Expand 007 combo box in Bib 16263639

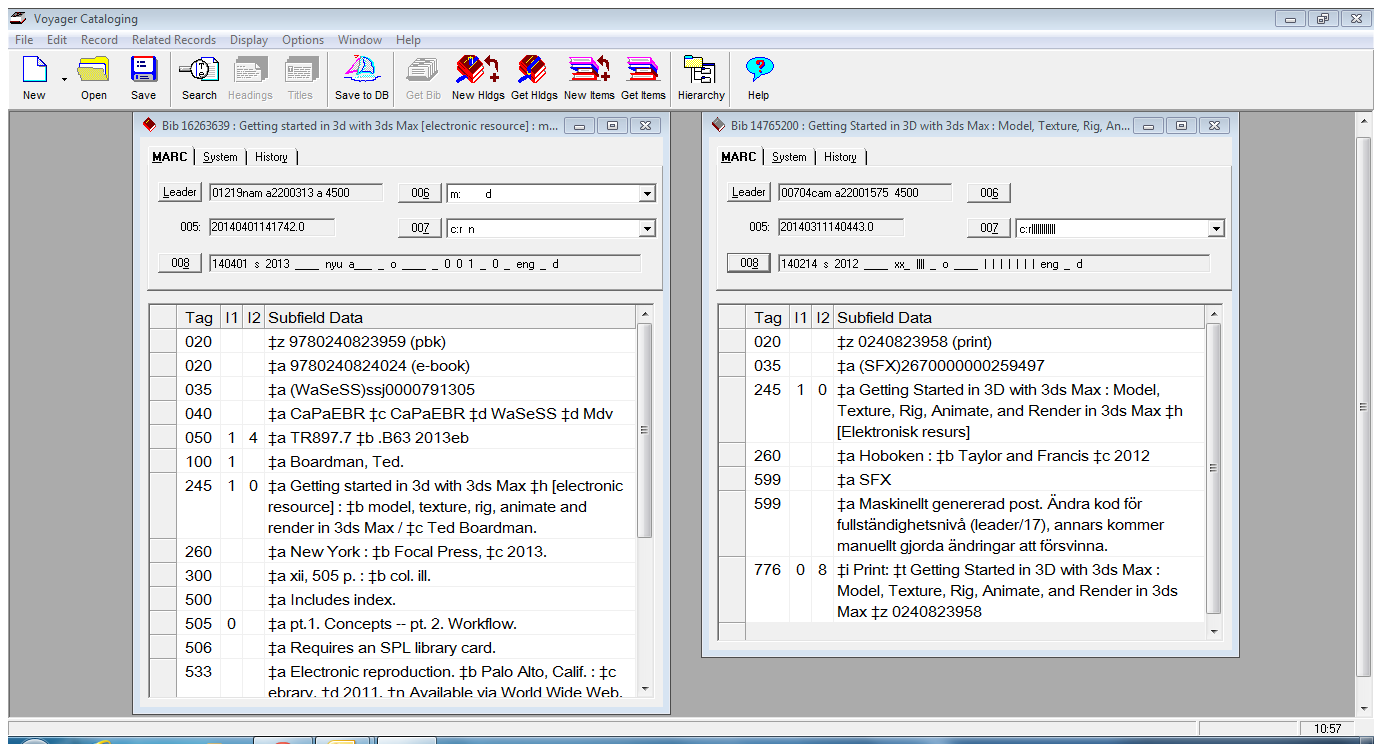click(x=647, y=229)
